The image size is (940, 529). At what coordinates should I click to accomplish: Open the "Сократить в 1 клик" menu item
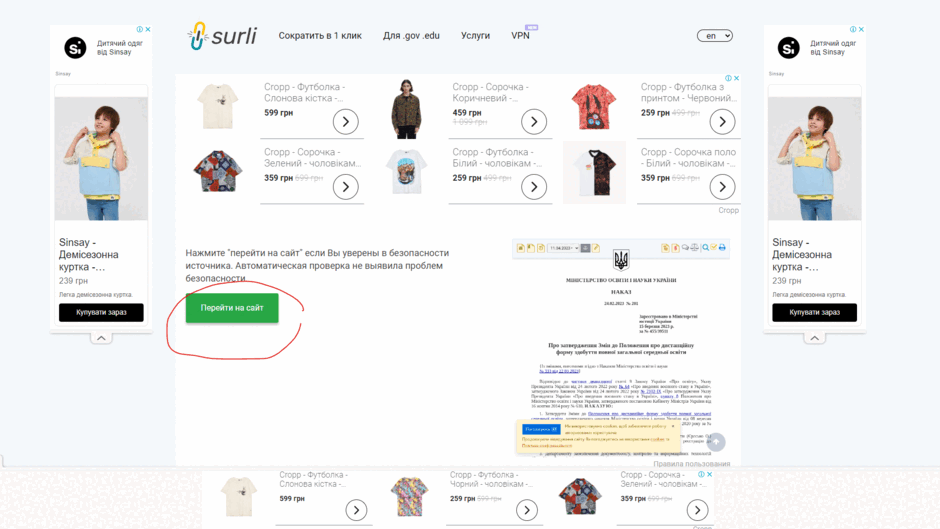click(320, 35)
